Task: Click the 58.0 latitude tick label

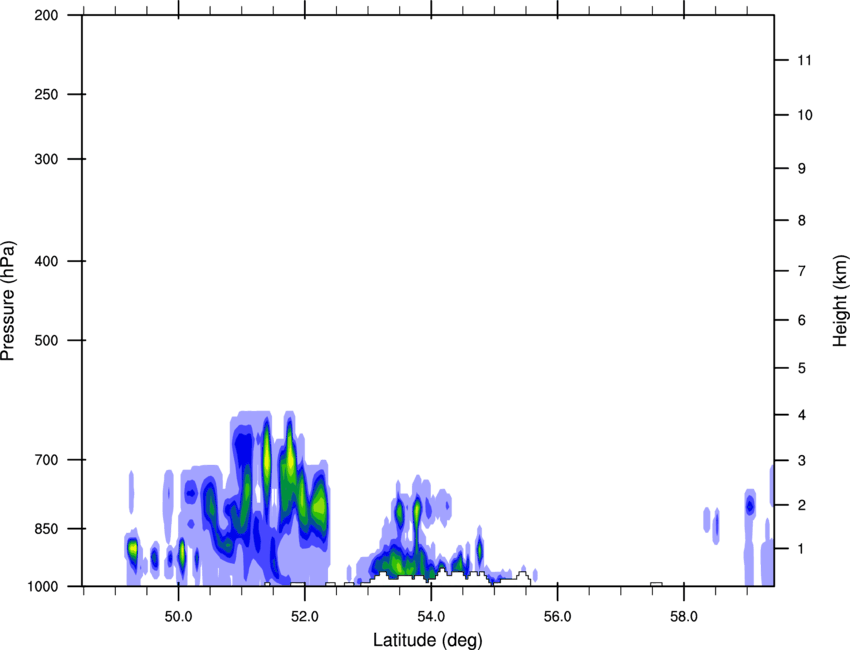Action: 684,617
